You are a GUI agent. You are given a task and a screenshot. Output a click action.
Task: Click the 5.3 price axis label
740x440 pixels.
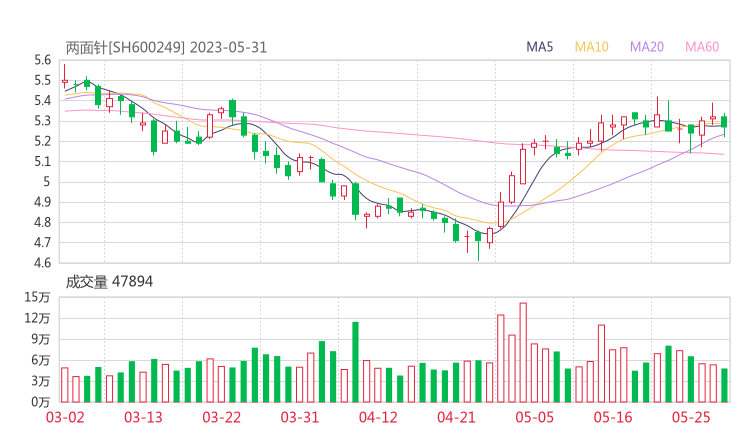pyautogui.click(x=42, y=121)
